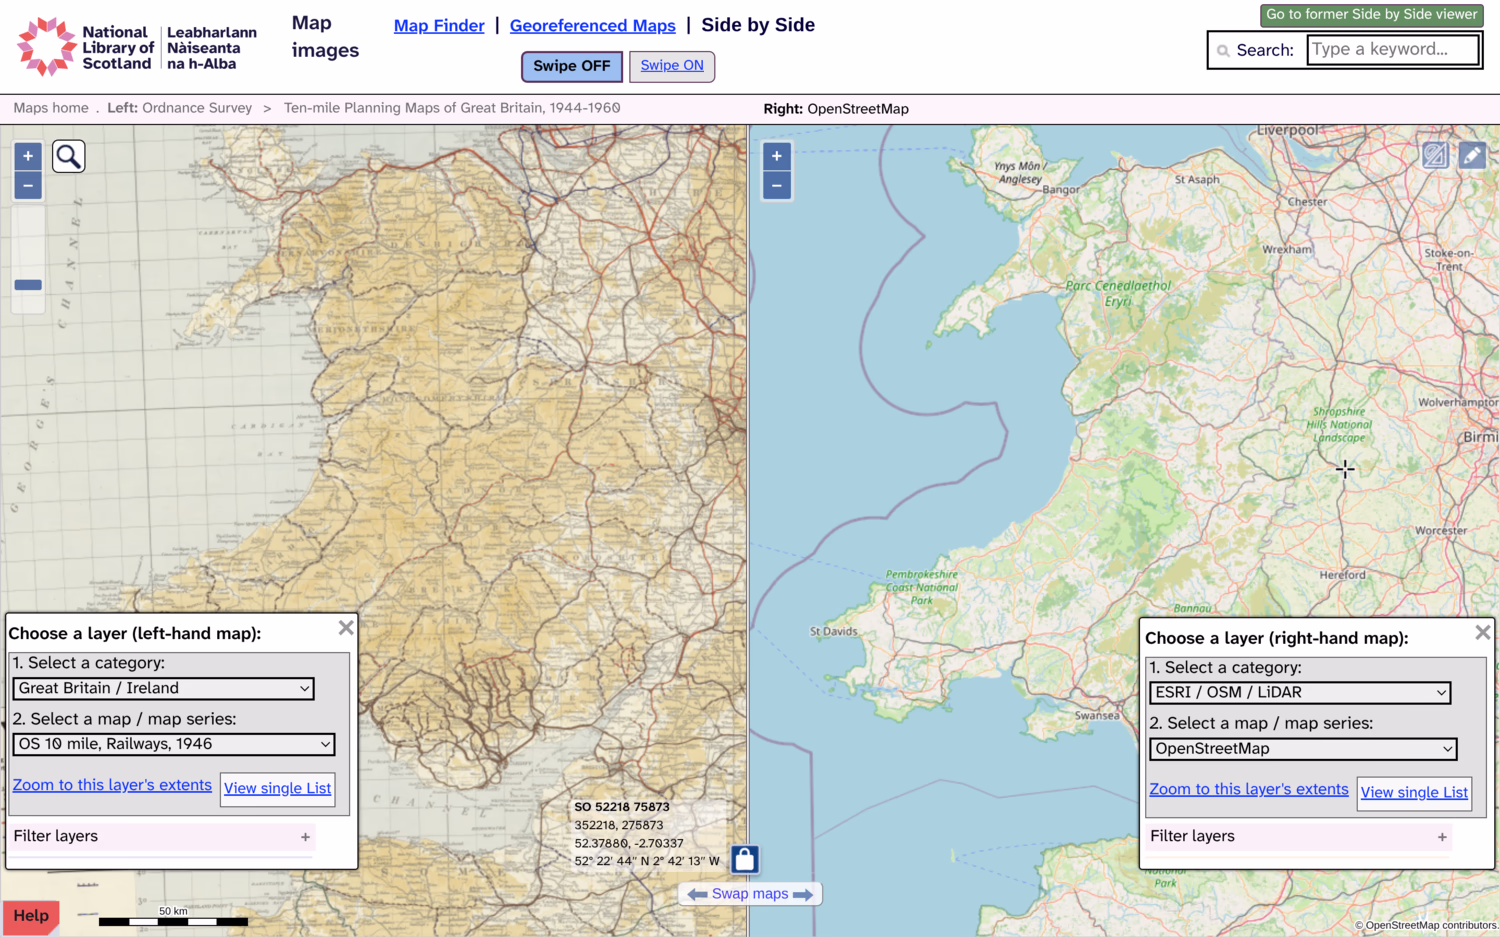Zoom to left layer's extents link
Screen dimensions: 1500x937
112,785
